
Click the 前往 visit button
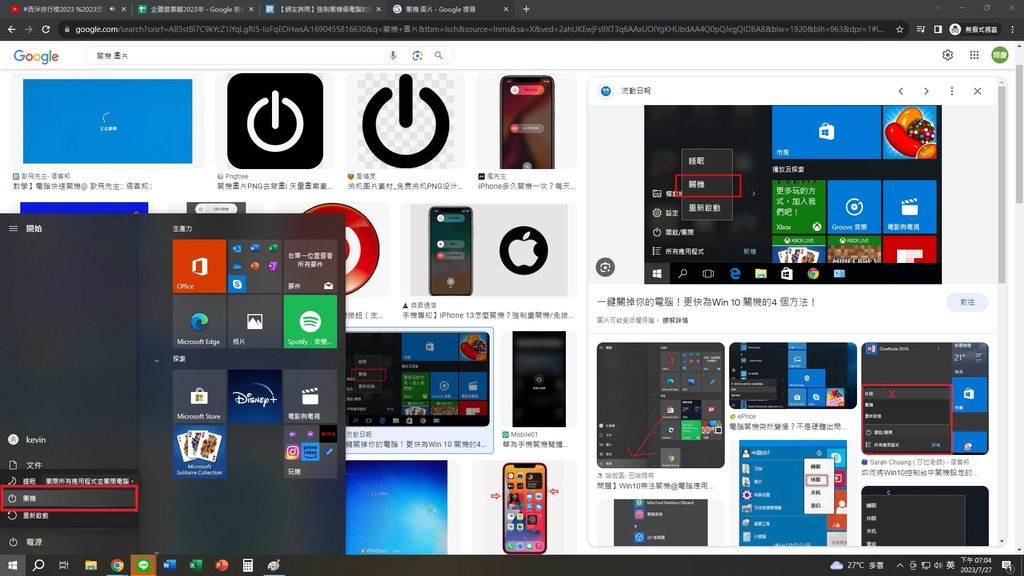click(967, 302)
